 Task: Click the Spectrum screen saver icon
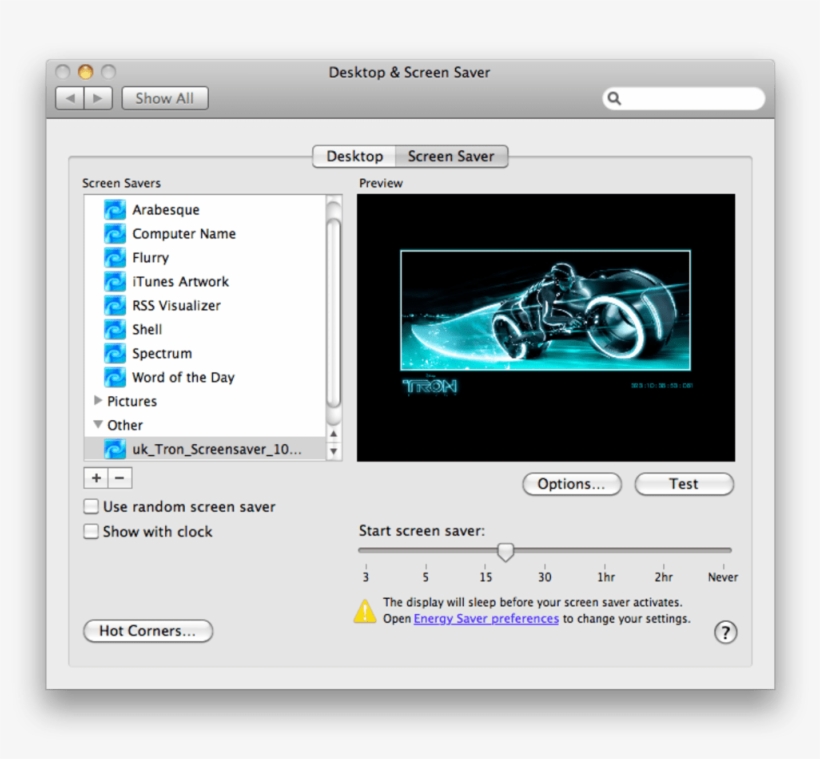[115, 354]
